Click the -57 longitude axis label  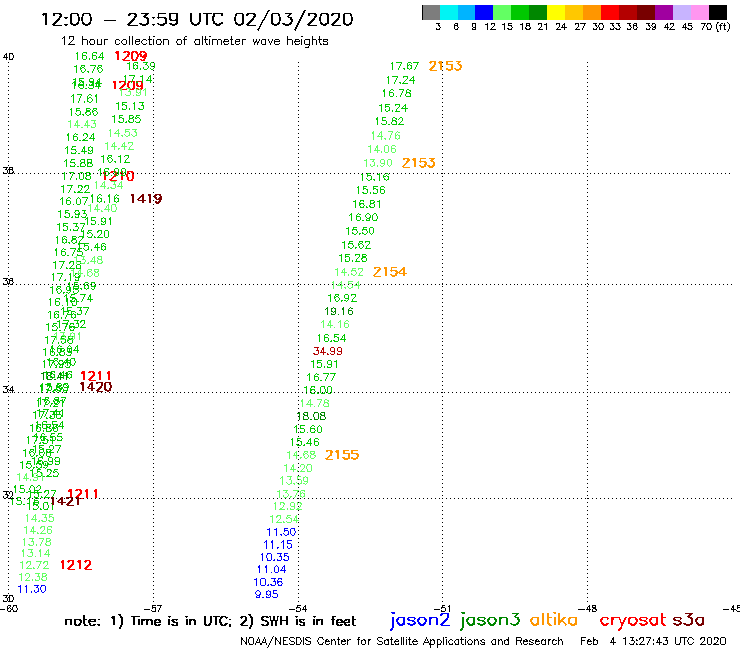click(153, 609)
